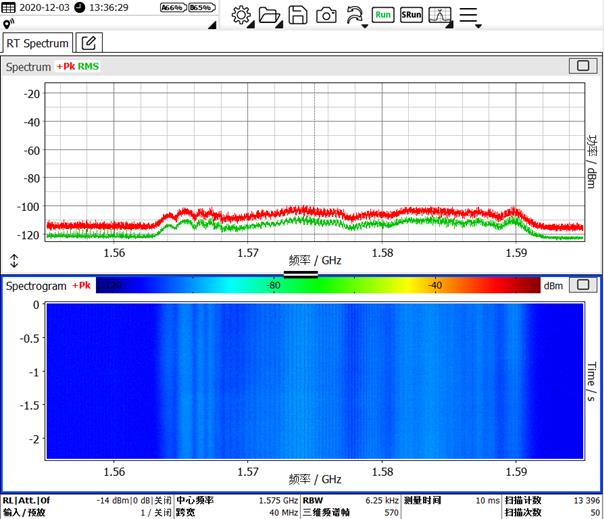
Task: Click the spectrum measurement mode icon
Action: click(x=441, y=15)
